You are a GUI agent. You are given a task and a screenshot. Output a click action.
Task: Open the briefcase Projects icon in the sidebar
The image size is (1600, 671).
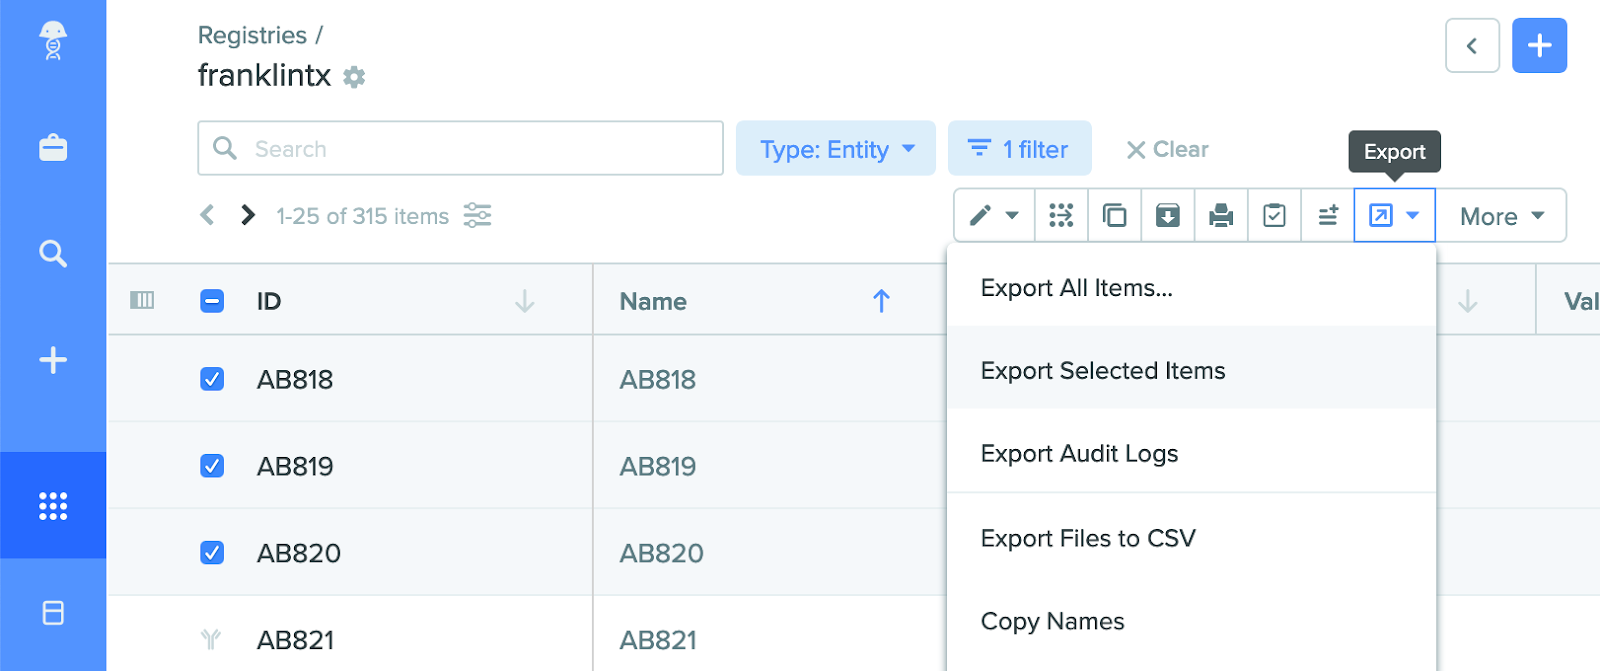coord(53,148)
